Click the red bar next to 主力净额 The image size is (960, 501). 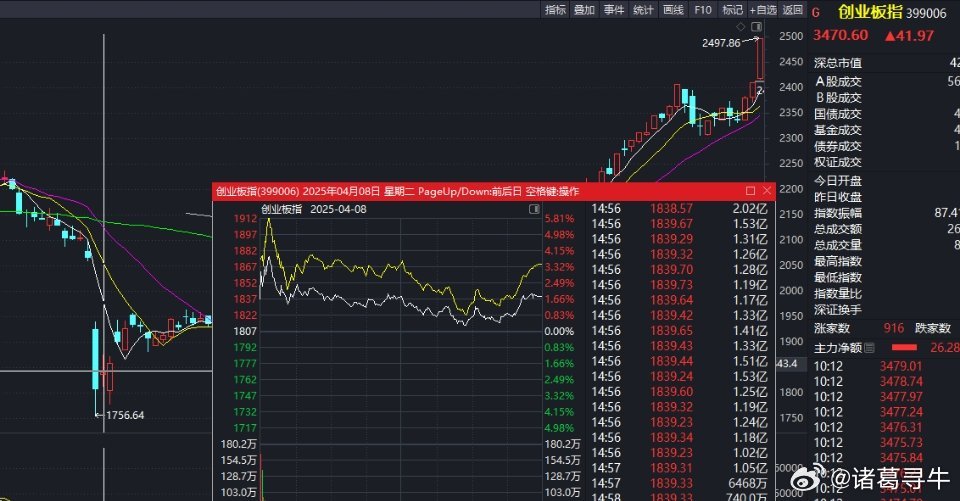coord(904,348)
